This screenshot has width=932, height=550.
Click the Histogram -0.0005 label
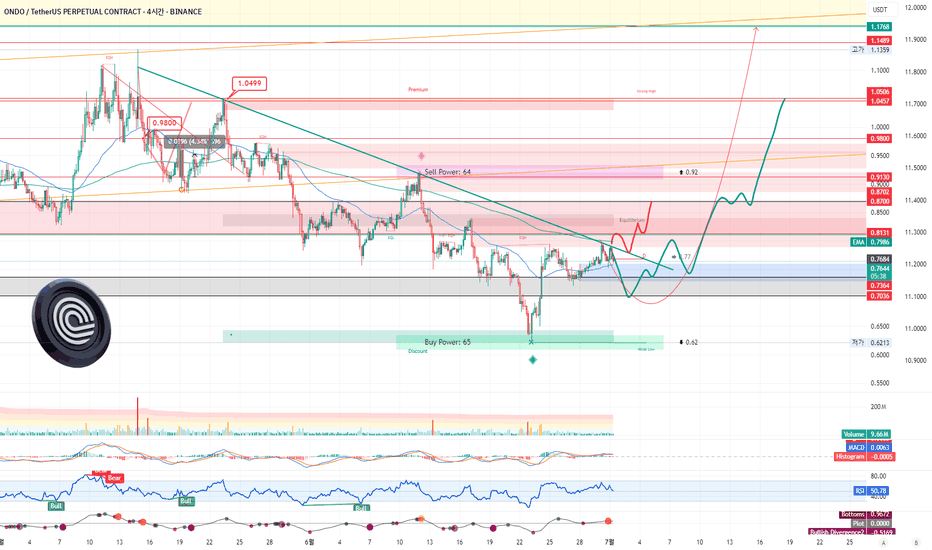pyautogui.click(x=864, y=457)
